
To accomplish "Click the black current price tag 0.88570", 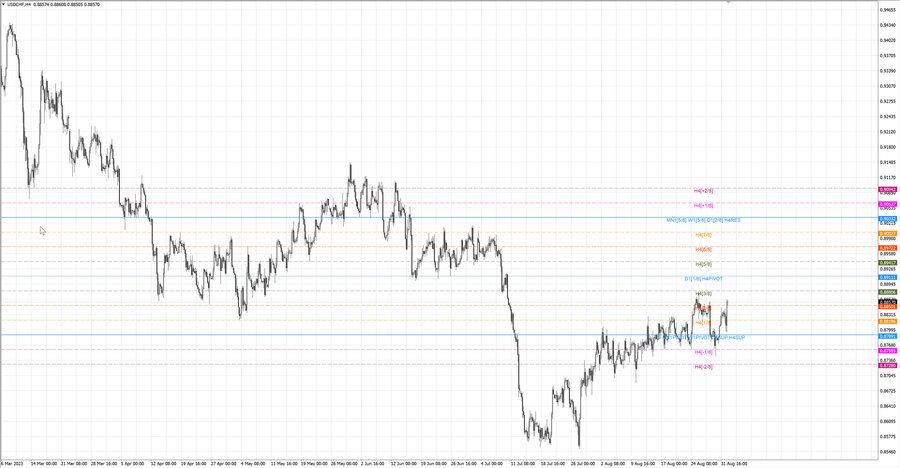I will click(x=888, y=302).
